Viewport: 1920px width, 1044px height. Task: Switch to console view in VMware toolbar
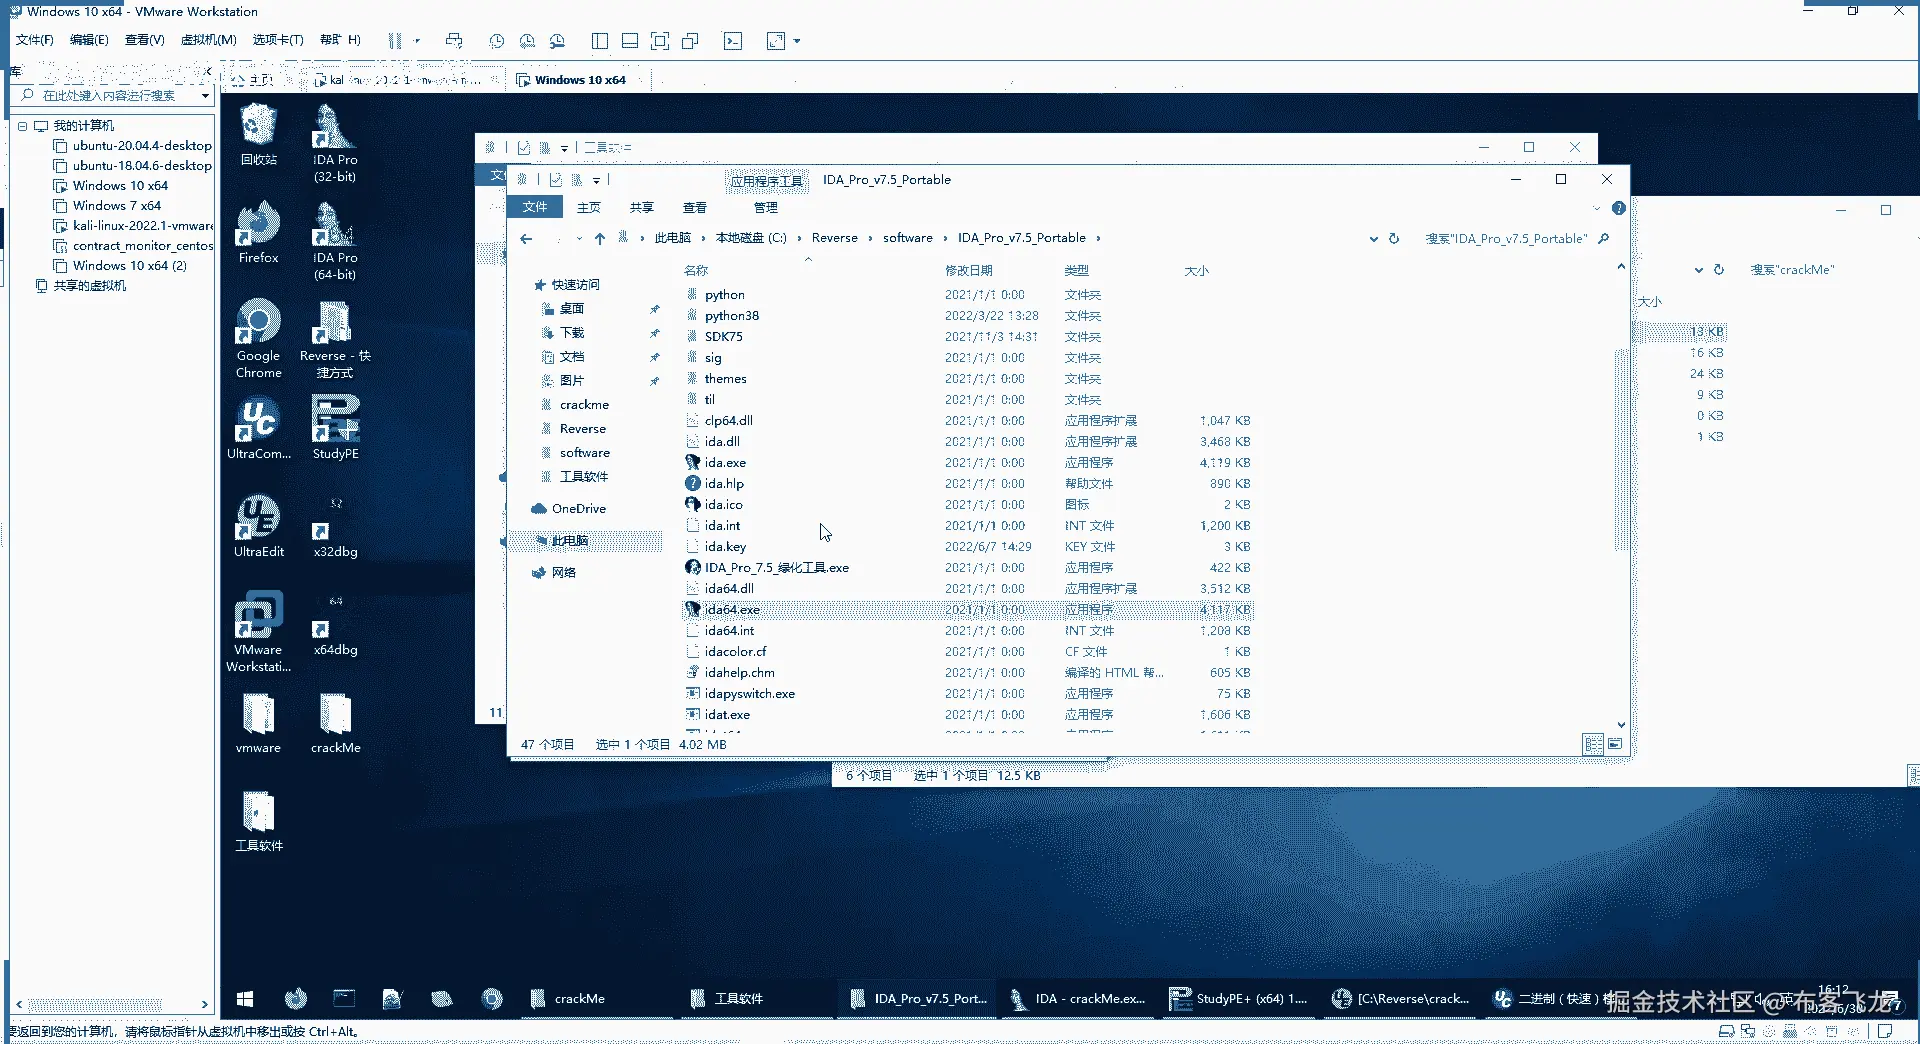[x=733, y=41]
